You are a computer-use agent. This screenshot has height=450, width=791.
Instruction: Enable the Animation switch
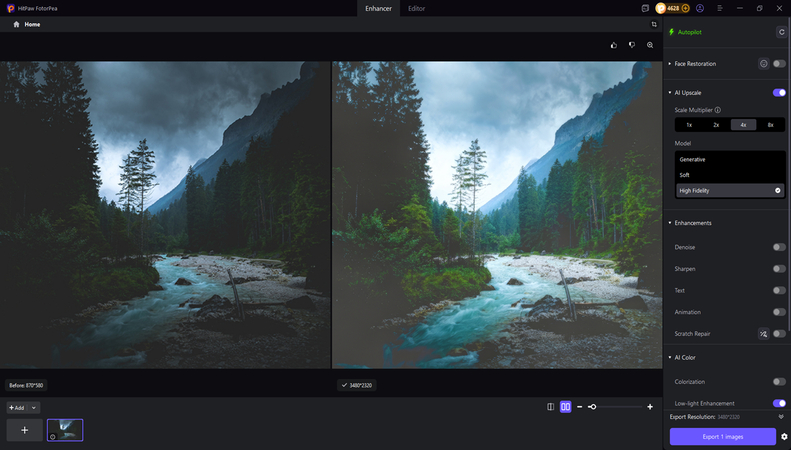tap(779, 312)
